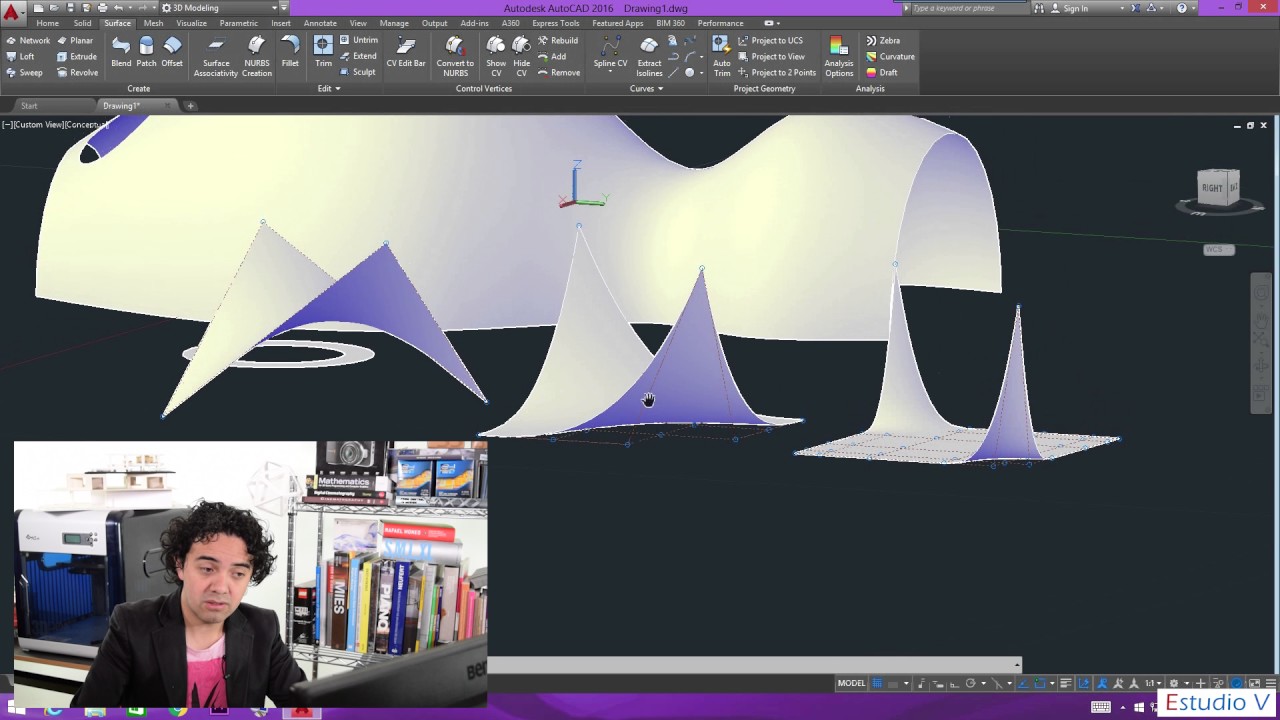
Task: Select the Network surface tool
Action: coord(28,41)
